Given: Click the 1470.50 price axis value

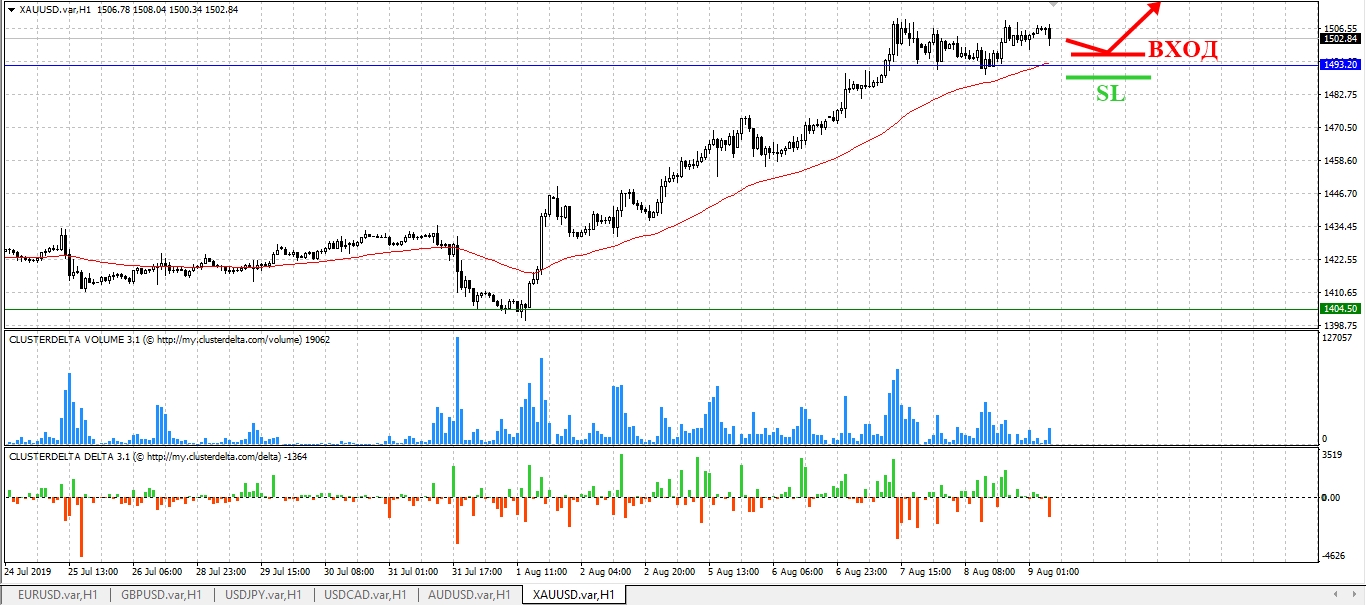Looking at the screenshot, I should coord(1338,128).
